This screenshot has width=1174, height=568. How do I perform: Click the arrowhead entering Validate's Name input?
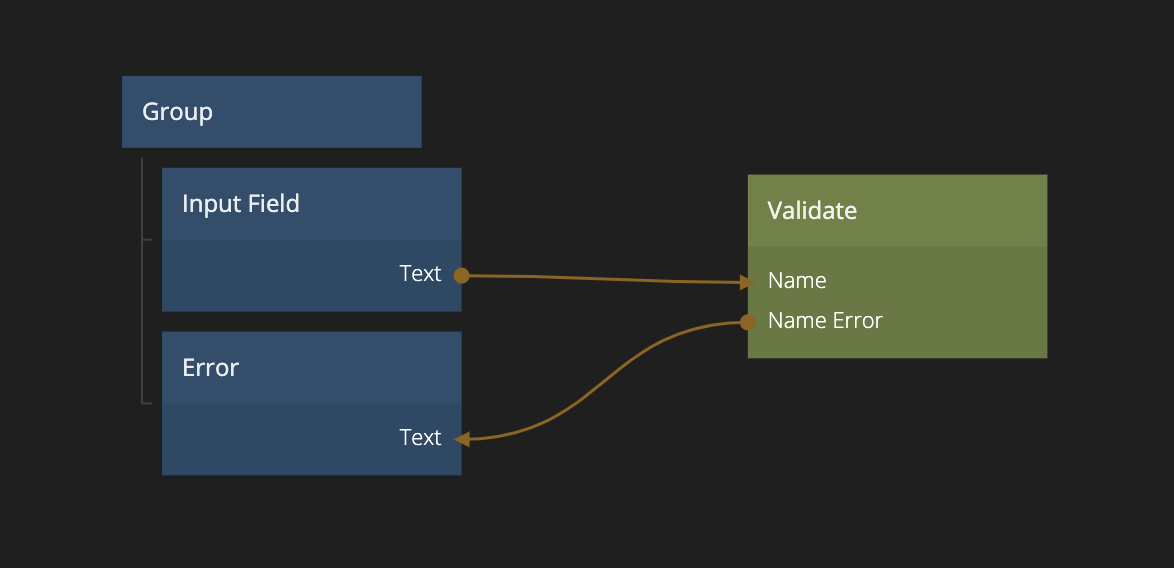[x=746, y=283]
